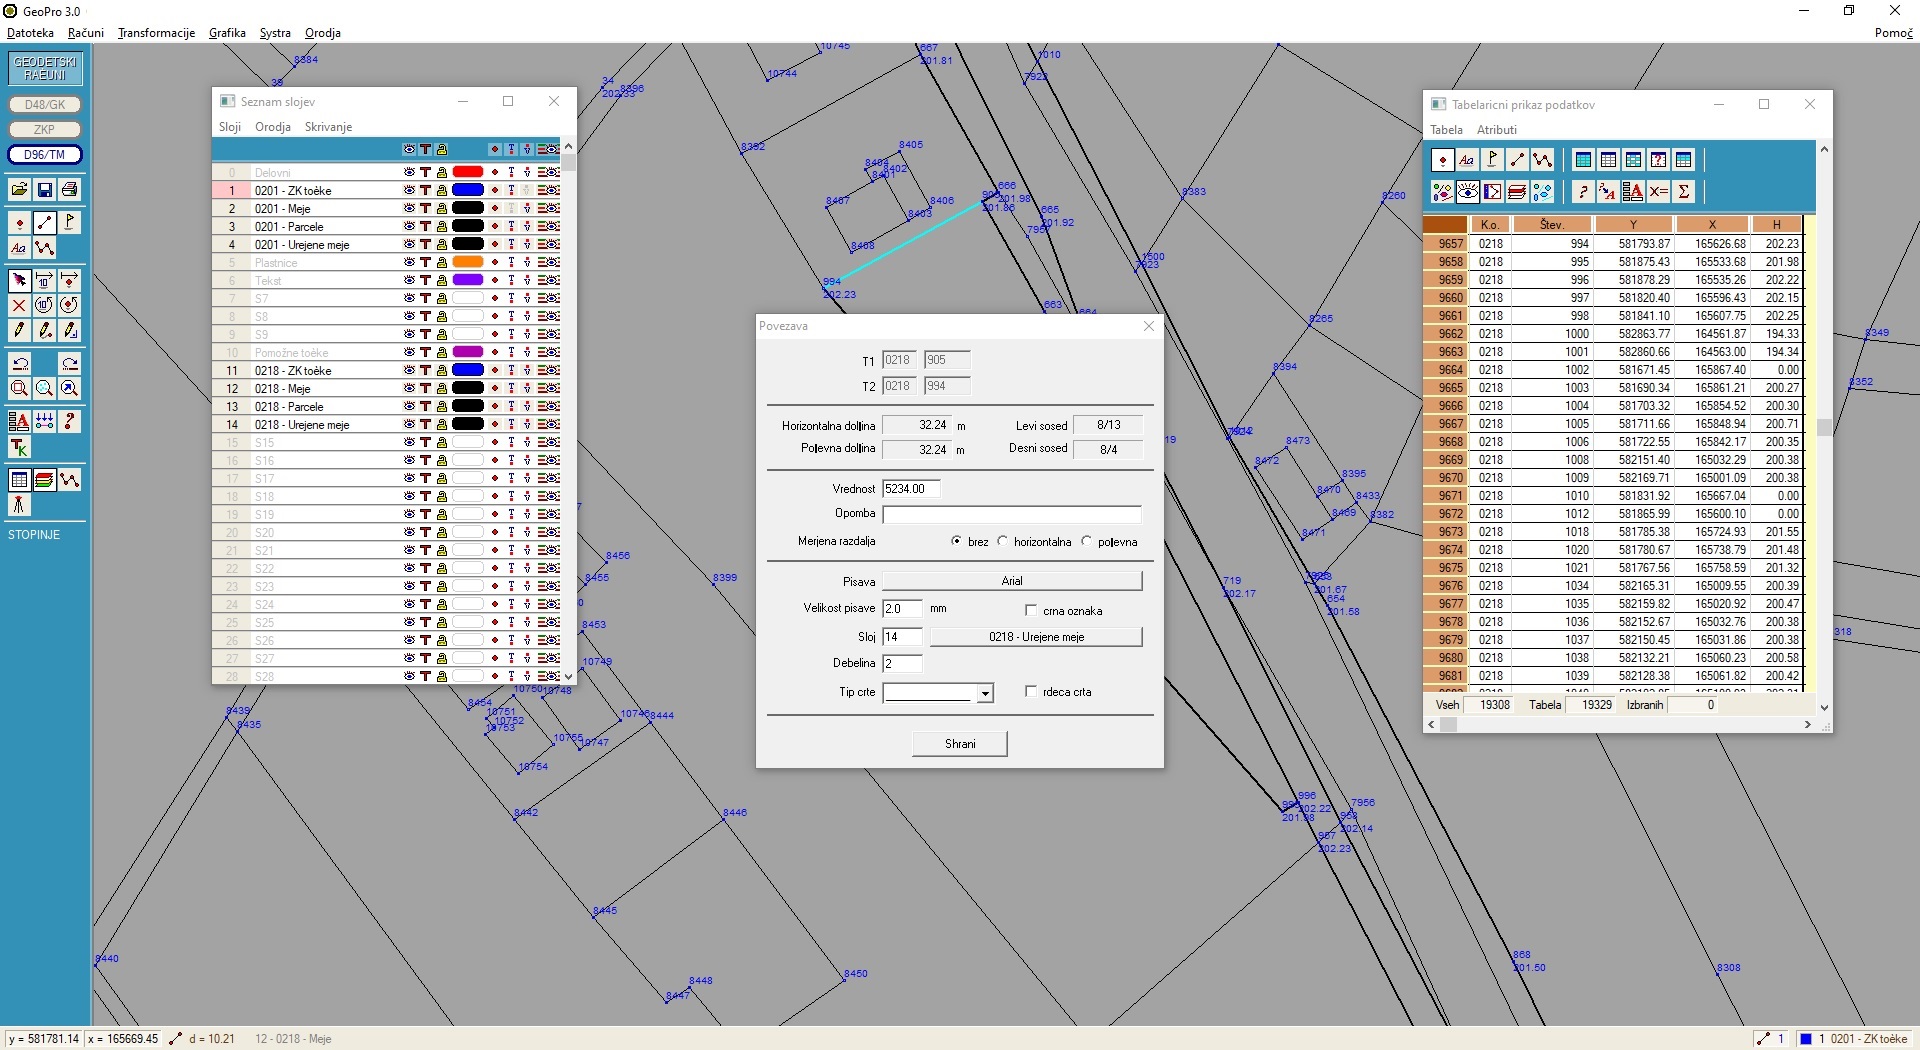Image resolution: width=1920 pixels, height=1050 pixels.
Task: Hide the 0201 - Meje layer via eye icon
Action: click(409, 208)
